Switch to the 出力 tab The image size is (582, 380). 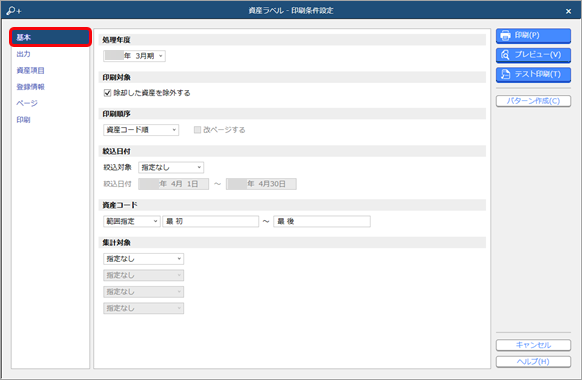tap(23, 54)
